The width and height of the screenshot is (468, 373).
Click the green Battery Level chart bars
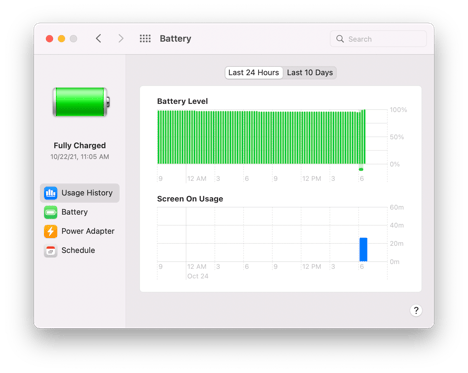[261, 137]
